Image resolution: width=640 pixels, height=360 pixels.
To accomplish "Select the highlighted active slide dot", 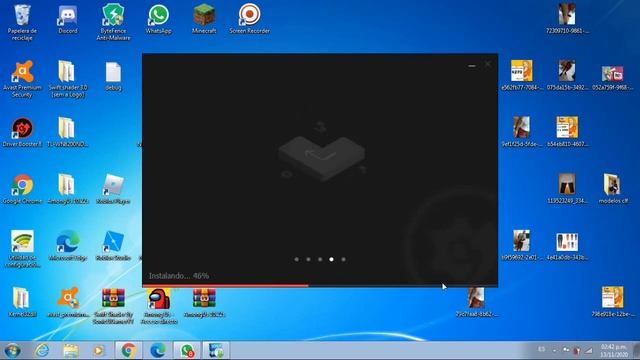I will [x=331, y=259].
